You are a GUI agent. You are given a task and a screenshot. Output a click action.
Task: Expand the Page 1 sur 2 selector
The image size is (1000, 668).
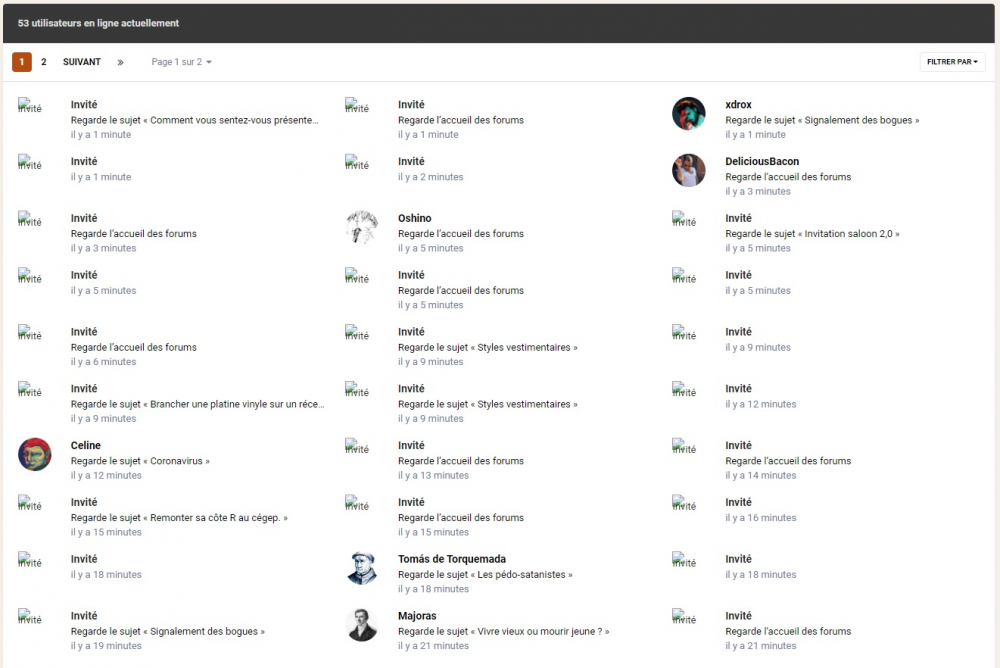181,62
